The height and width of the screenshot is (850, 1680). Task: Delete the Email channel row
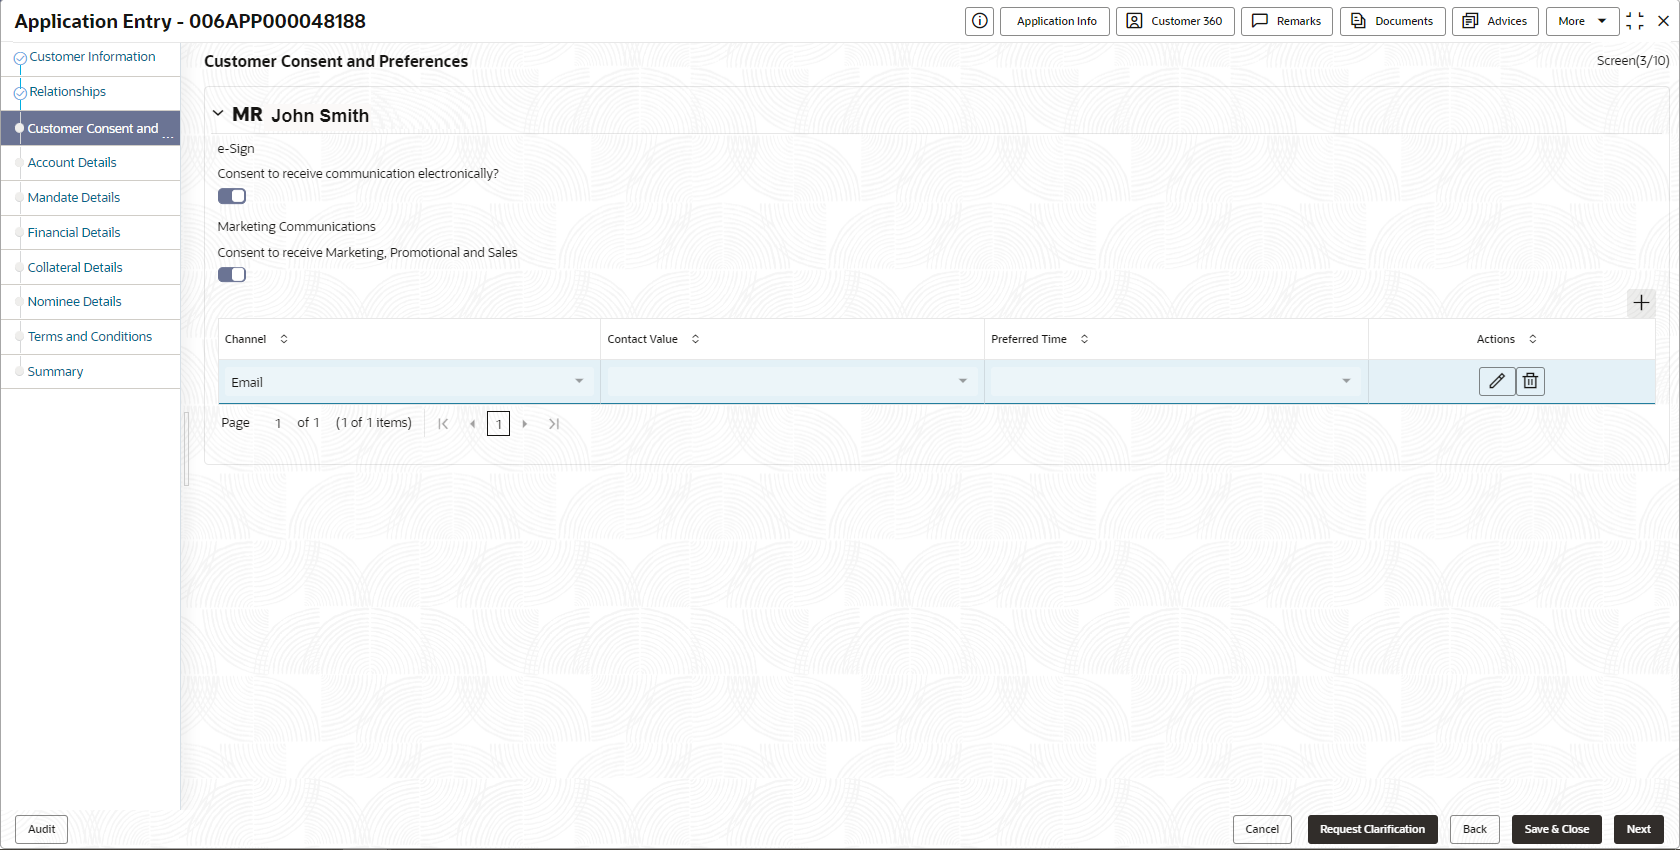click(x=1530, y=381)
